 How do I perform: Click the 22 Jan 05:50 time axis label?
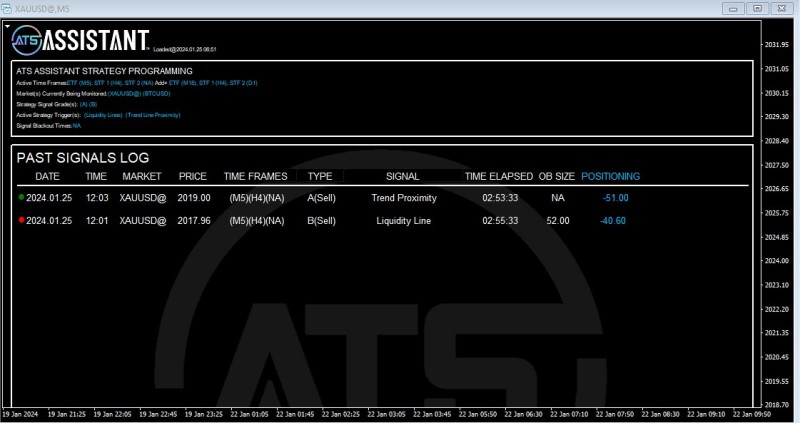[478, 414]
